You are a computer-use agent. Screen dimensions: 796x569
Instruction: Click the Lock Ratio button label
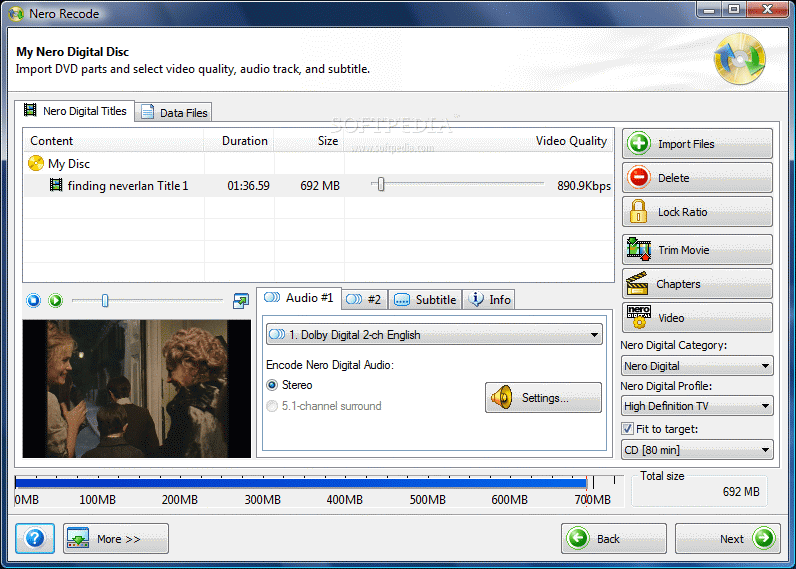click(x=682, y=212)
